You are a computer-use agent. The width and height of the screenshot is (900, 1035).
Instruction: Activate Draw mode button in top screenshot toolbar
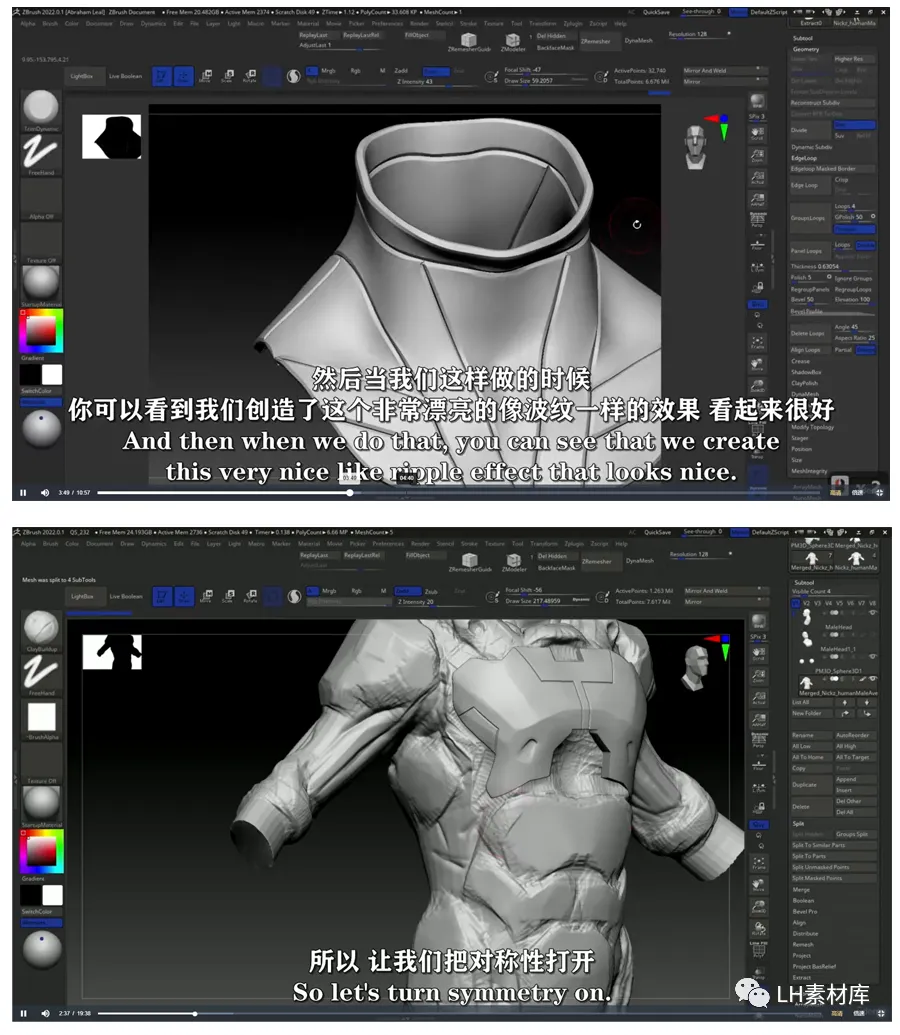click(184, 77)
